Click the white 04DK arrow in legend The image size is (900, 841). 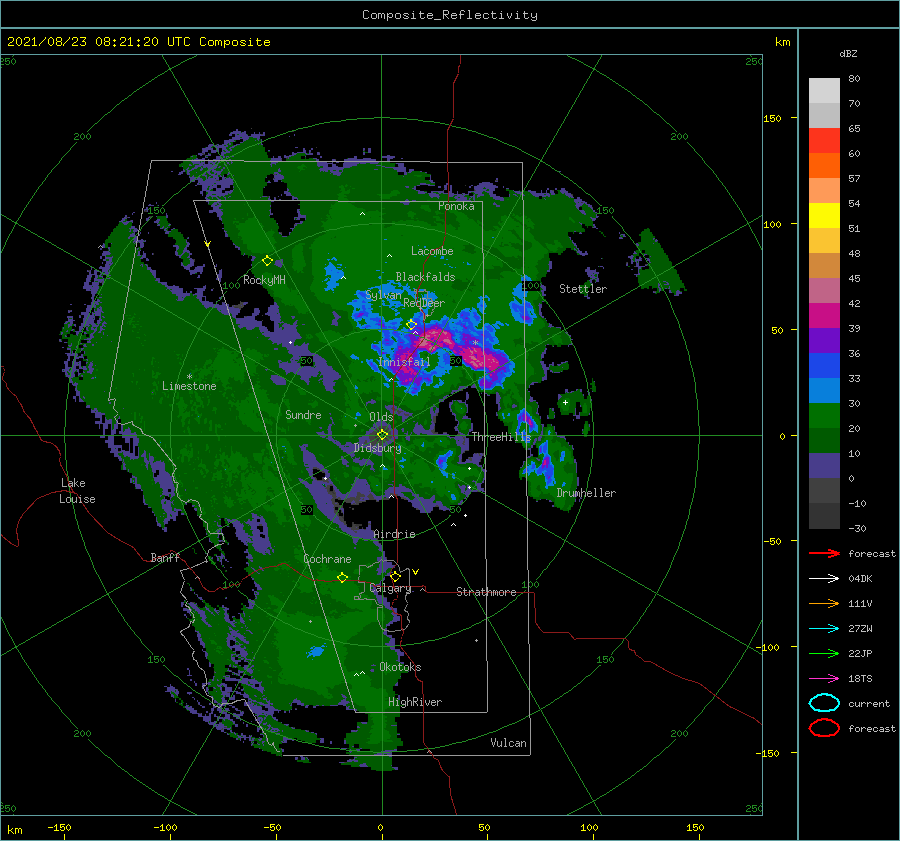pyautogui.click(x=824, y=578)
